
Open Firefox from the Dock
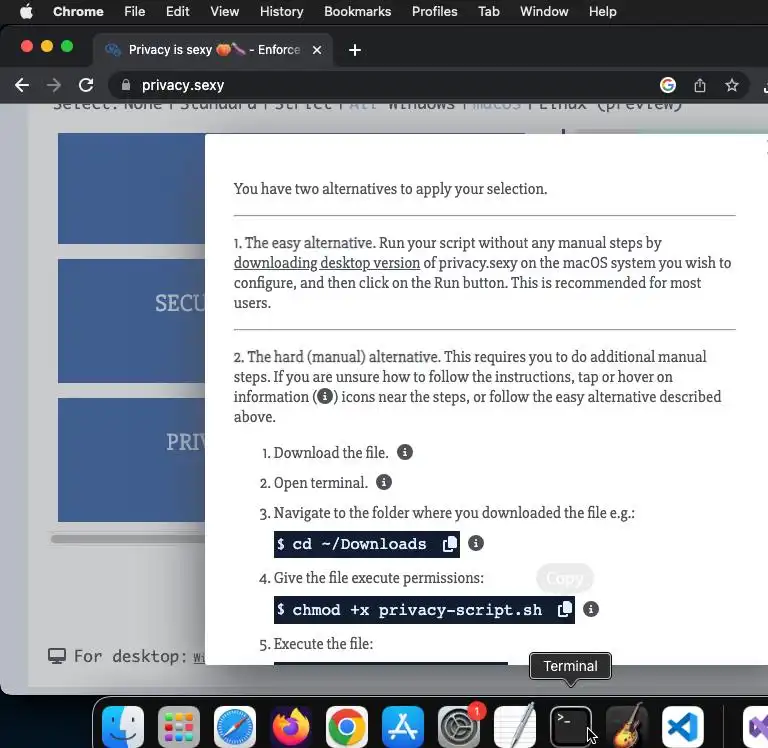coord(291,726)
